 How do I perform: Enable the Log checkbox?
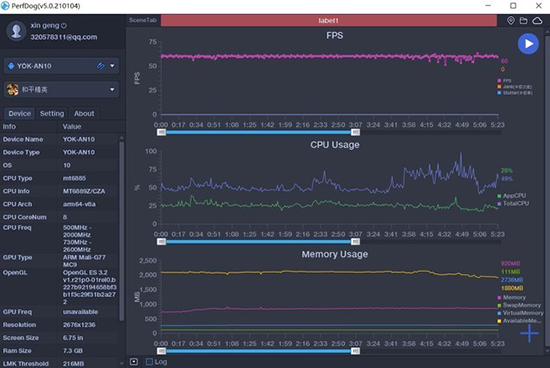point(149,362)
